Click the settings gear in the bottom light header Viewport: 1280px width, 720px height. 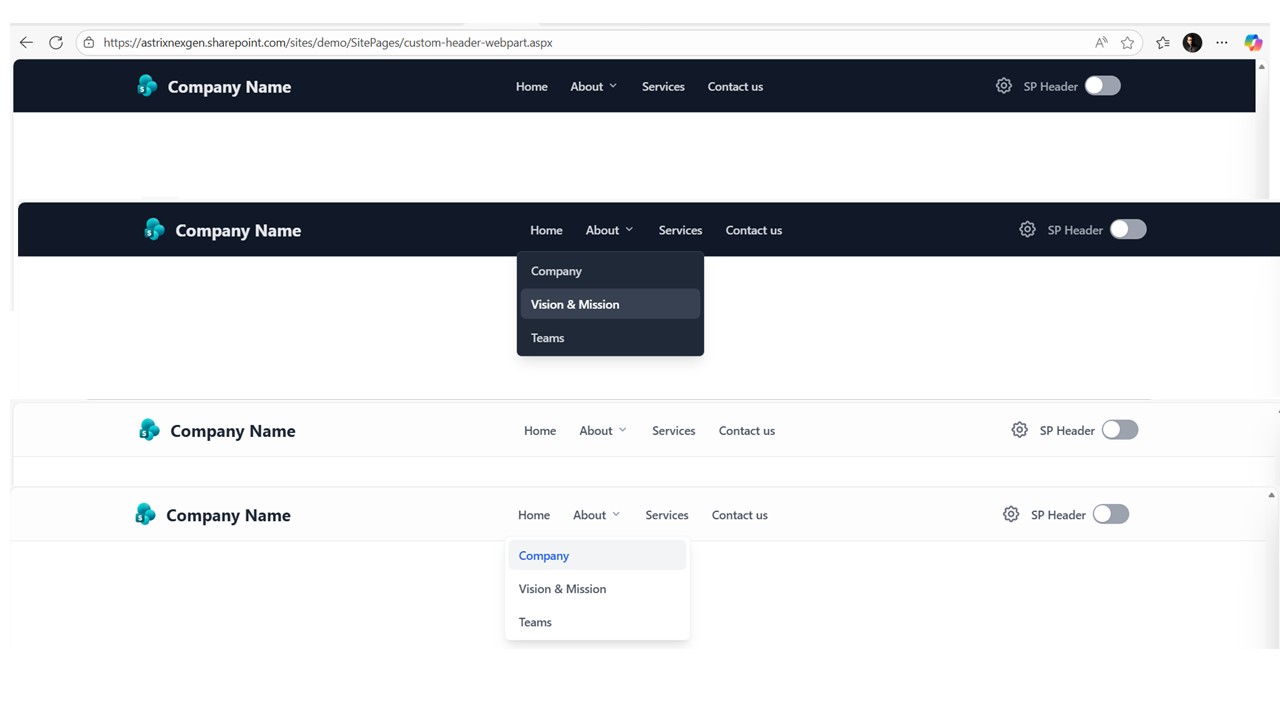[1011, 514]
